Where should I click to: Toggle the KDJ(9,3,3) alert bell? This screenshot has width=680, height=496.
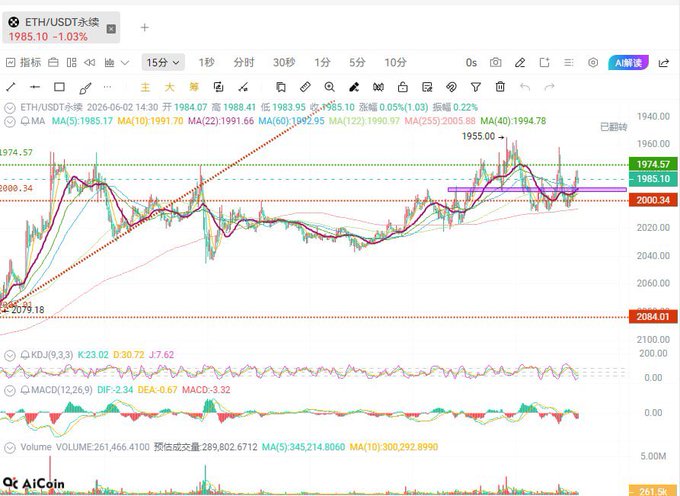click(x=25, y=355)
